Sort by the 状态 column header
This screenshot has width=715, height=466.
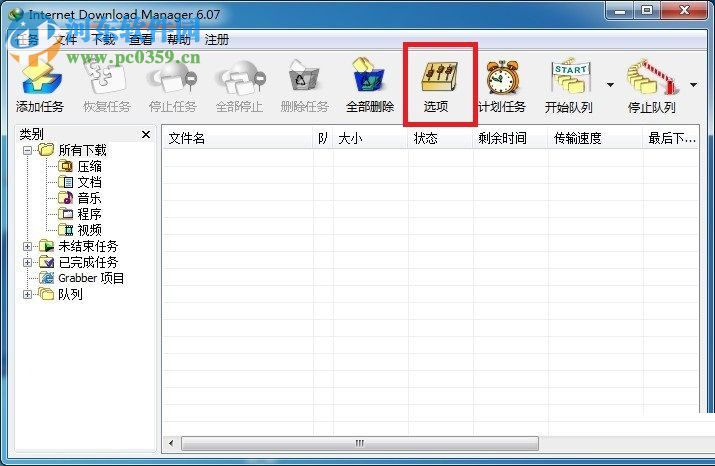pyautogui.click(x=440, y=138)
